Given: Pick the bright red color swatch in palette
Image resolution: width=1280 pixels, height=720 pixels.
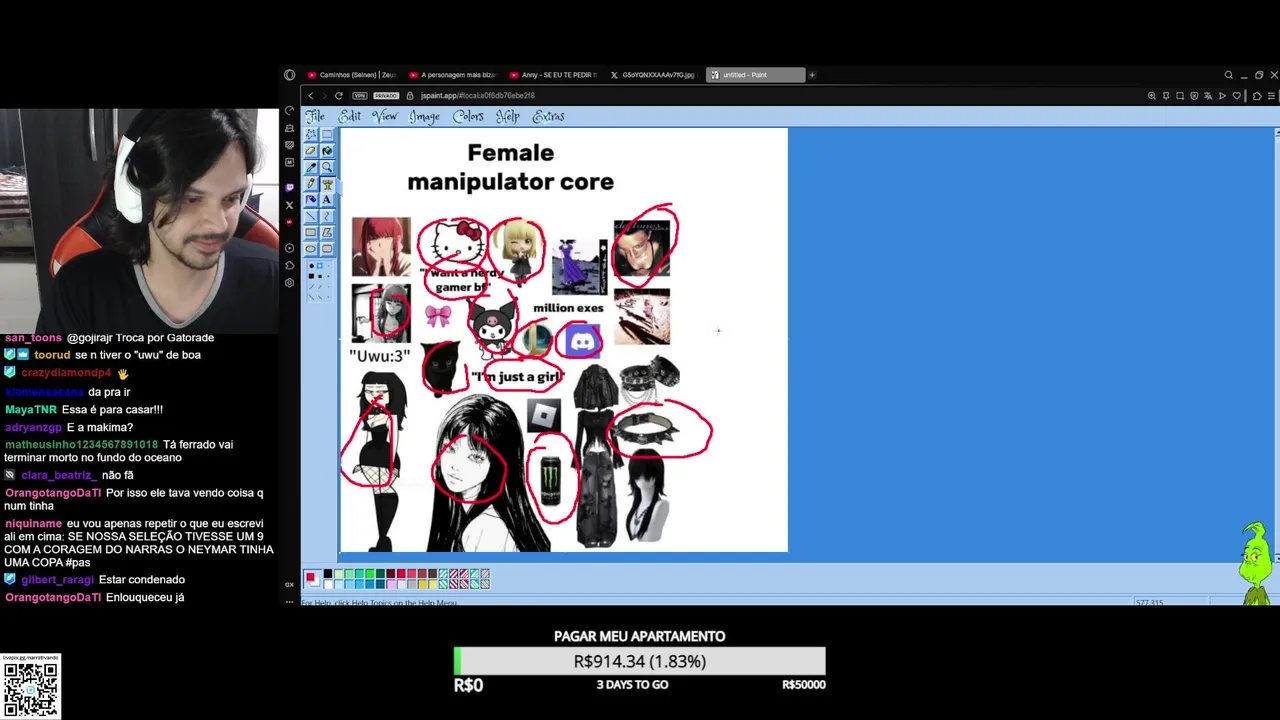Looking at the screenshot, I should [x=401, y=573].
